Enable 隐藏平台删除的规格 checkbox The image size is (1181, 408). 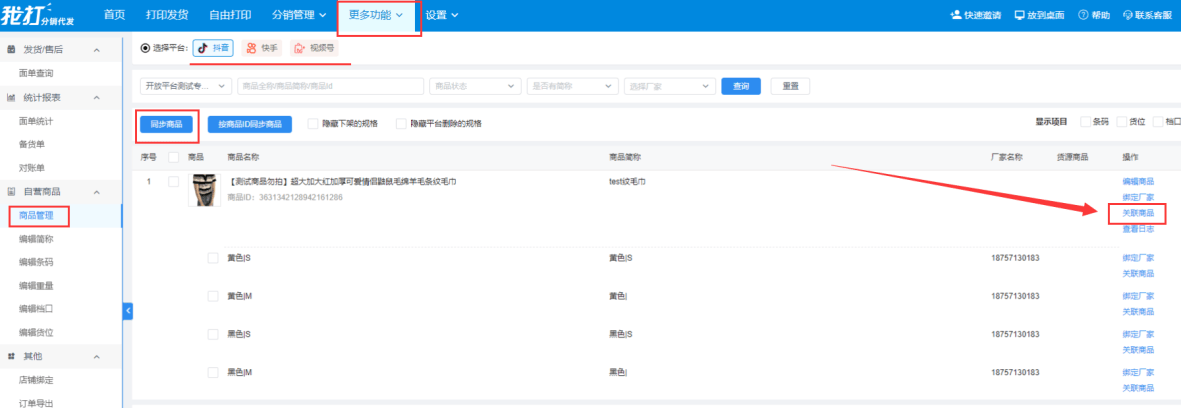tap(401, 124)
